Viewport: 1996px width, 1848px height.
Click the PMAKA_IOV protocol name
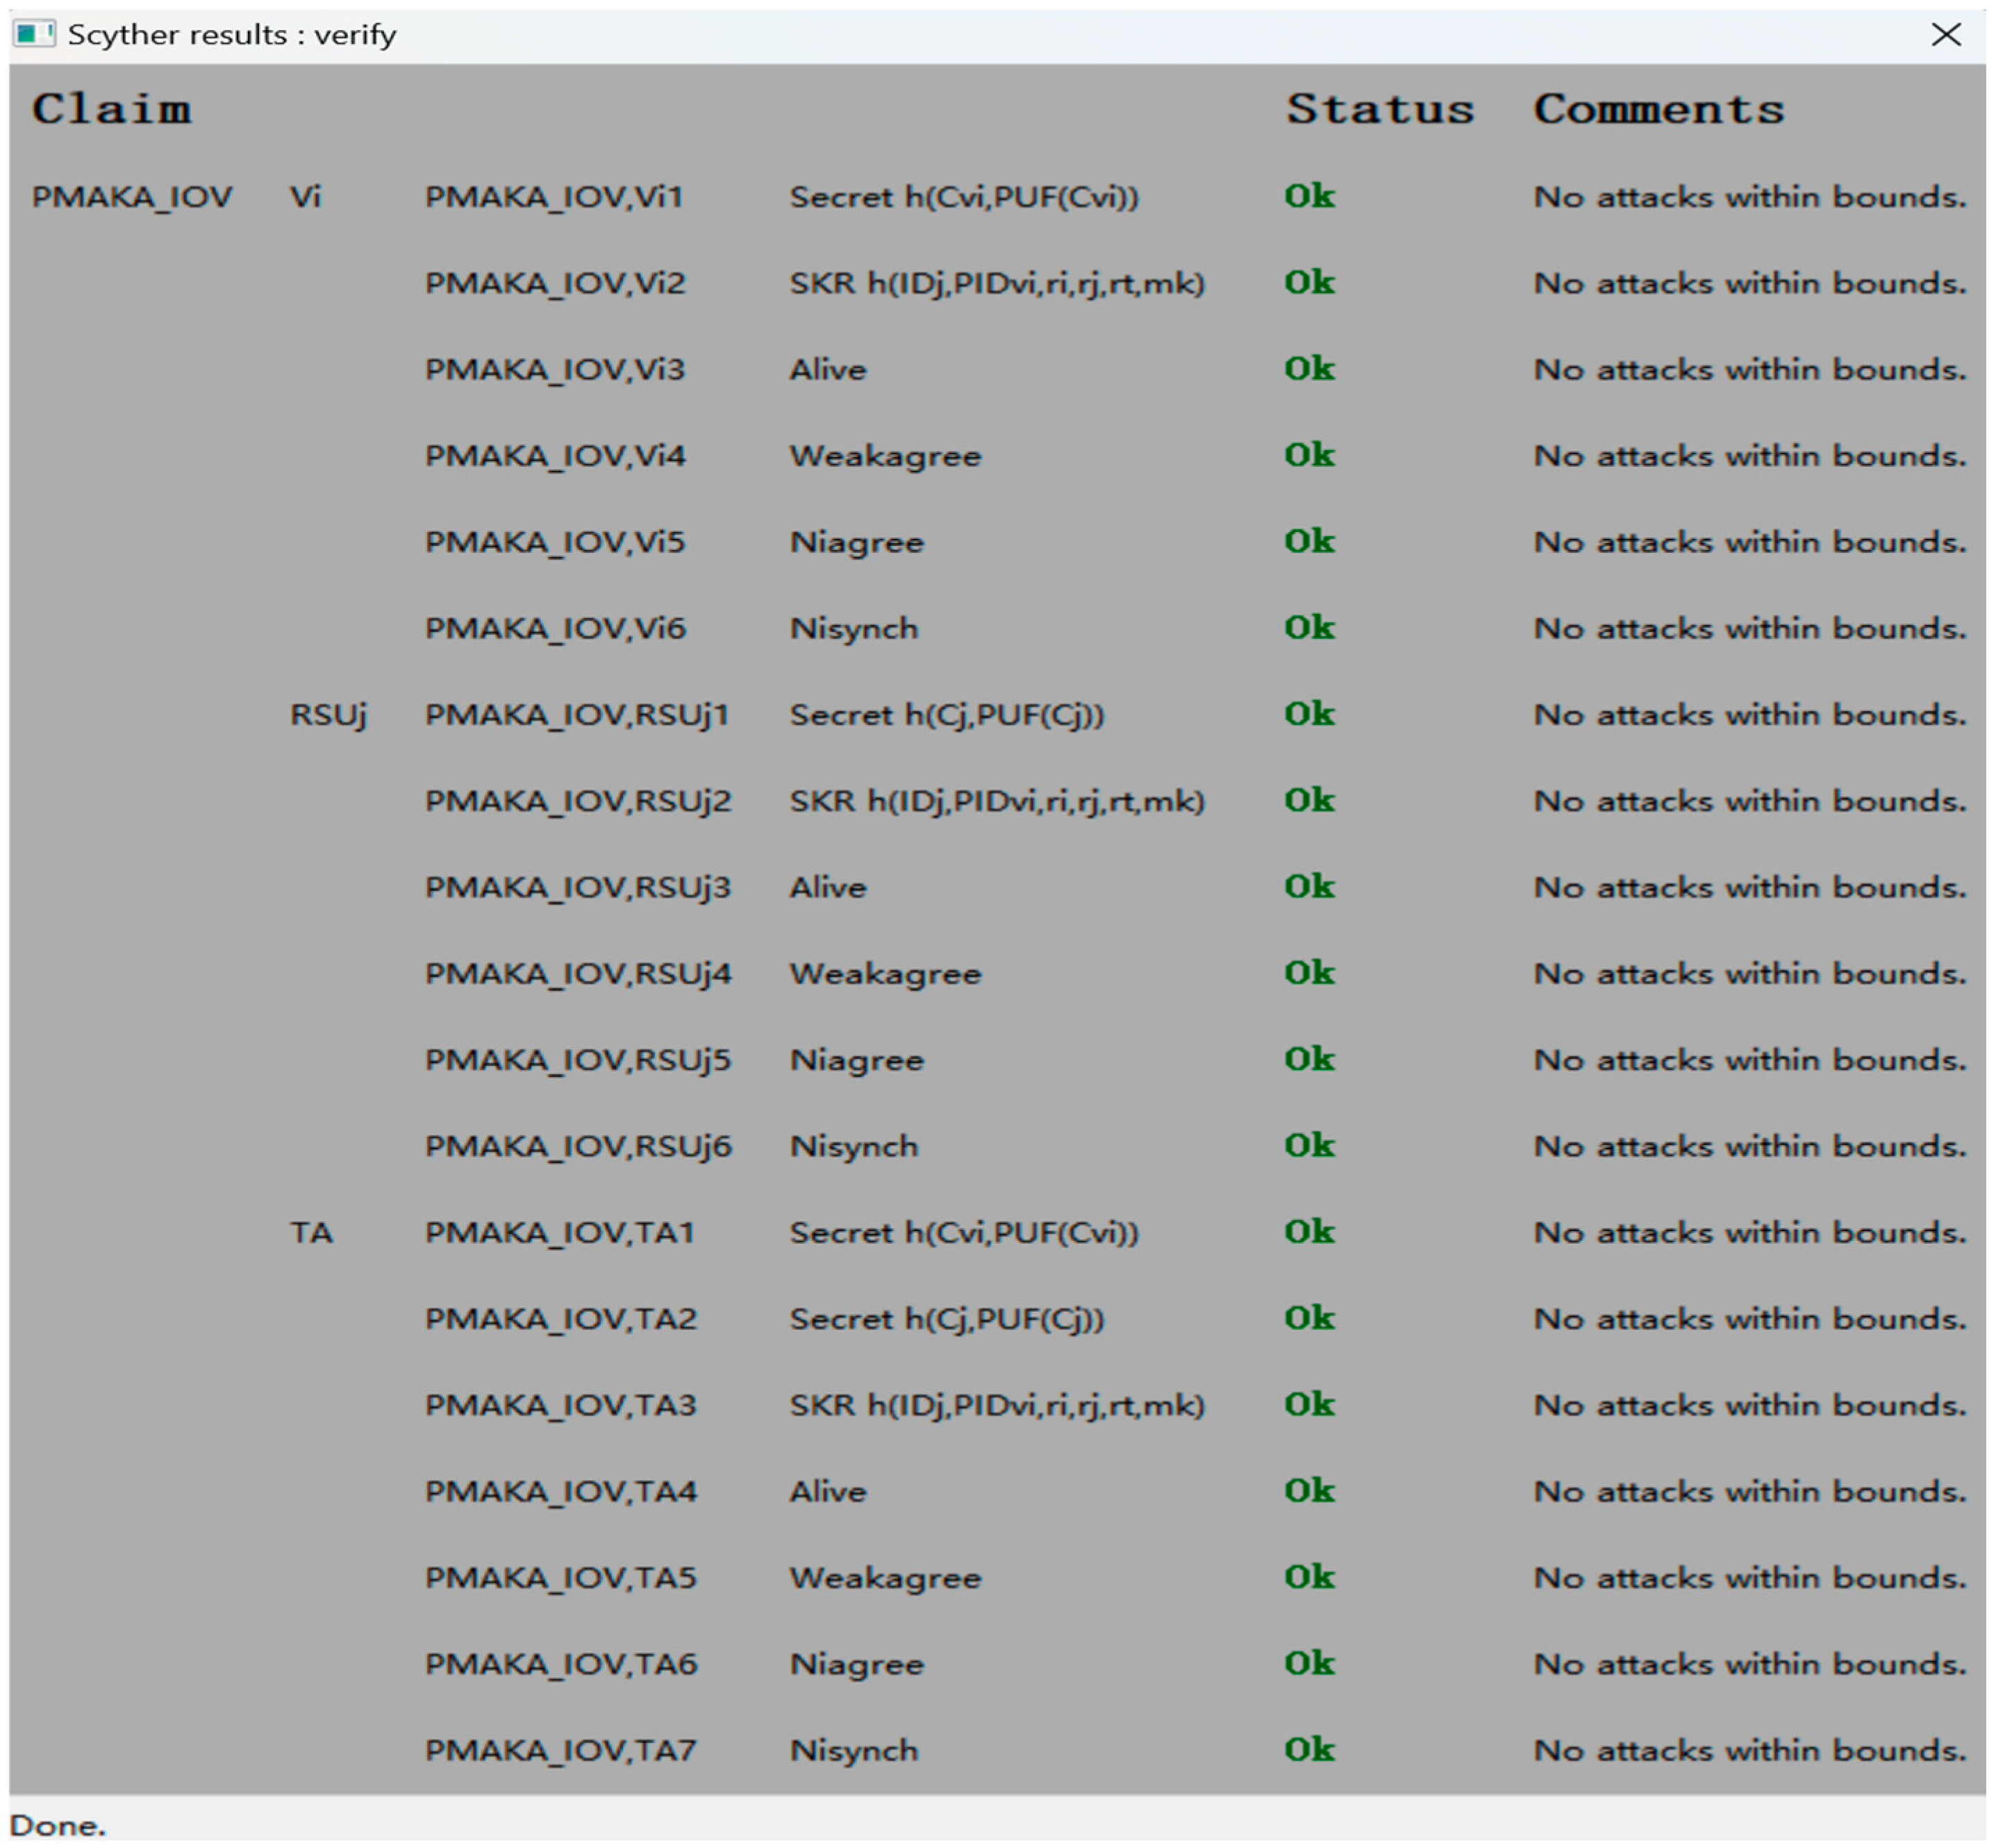pos(131,197)
